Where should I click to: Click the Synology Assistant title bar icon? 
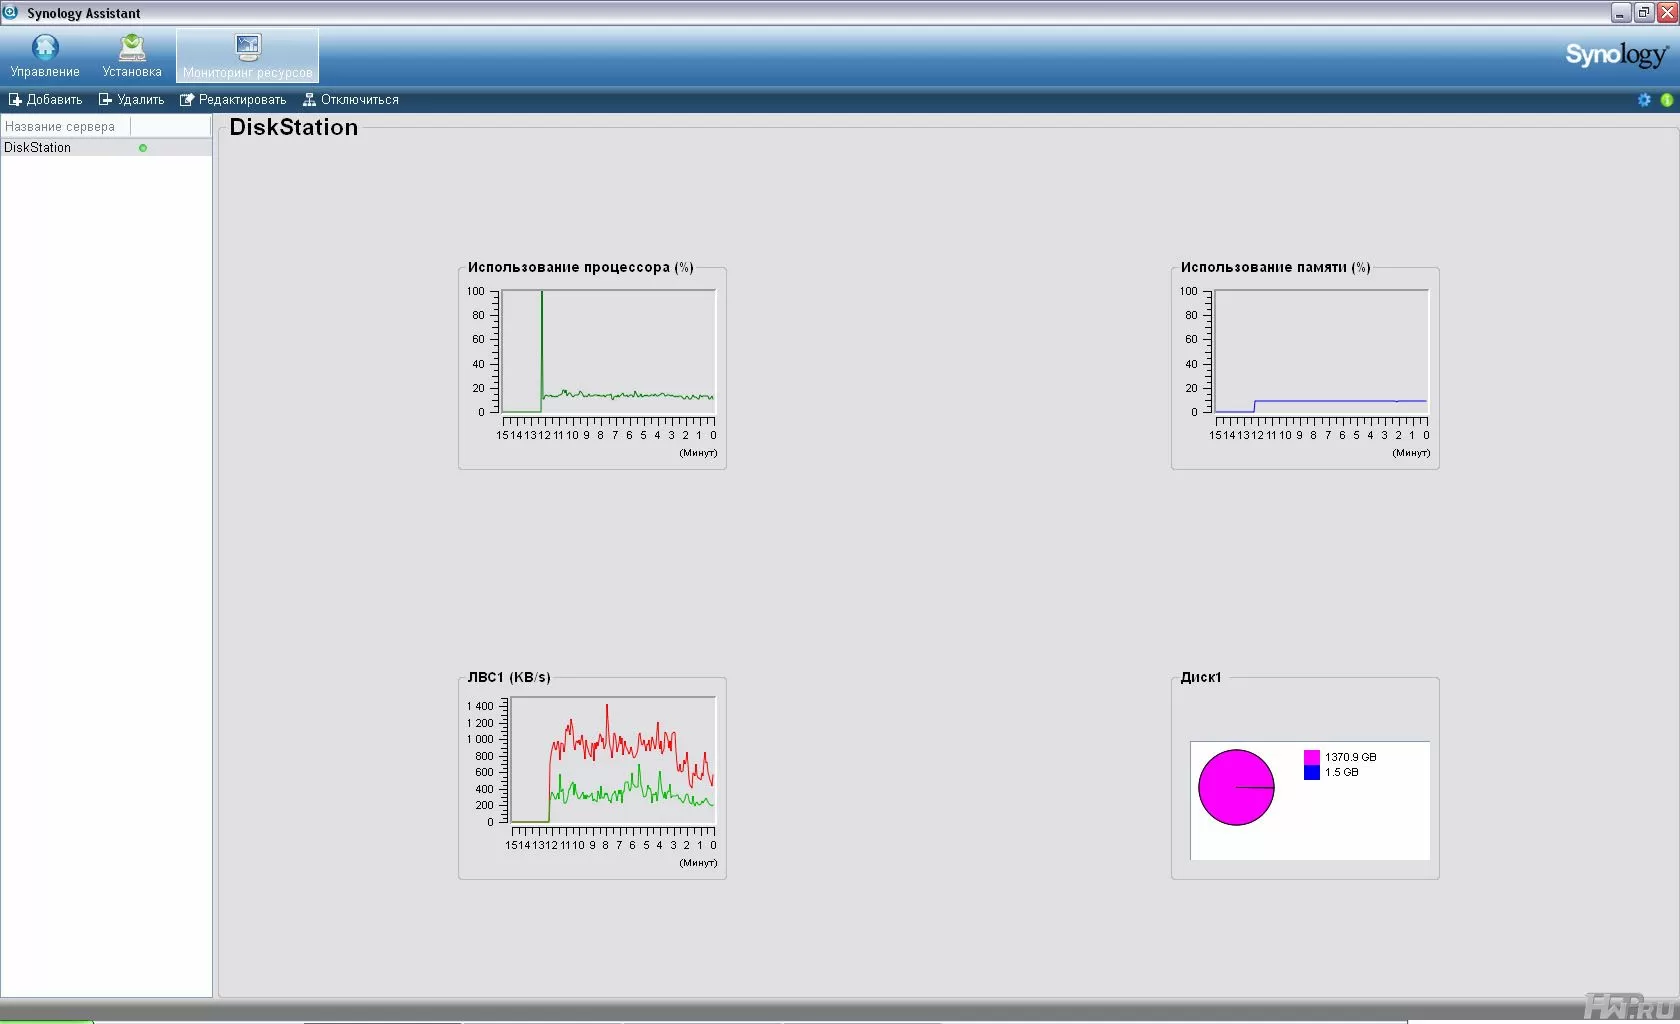pos(11,13)
